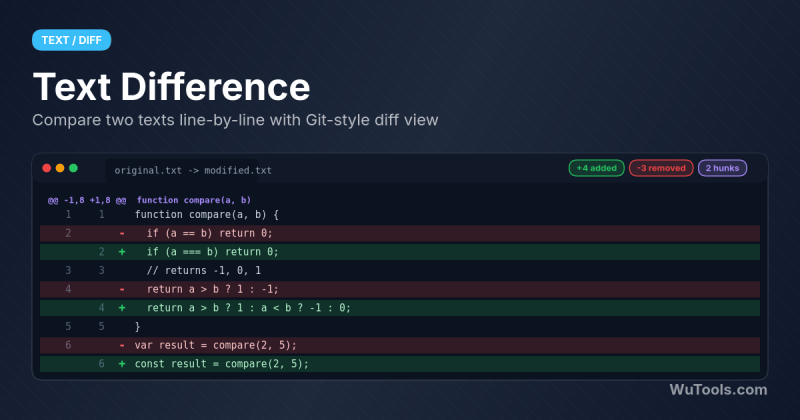Click plus marker on 'if (a === b)' row
Viewport: 800px width, 420px height.
click(122, 252)
